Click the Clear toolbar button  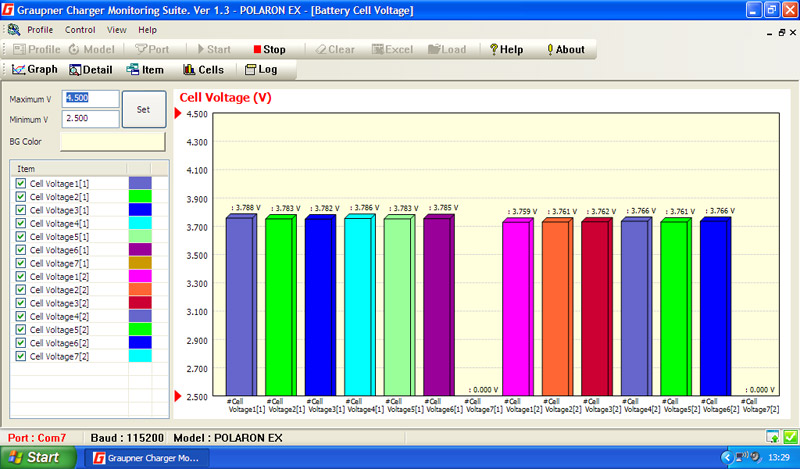tap(335, 50)
